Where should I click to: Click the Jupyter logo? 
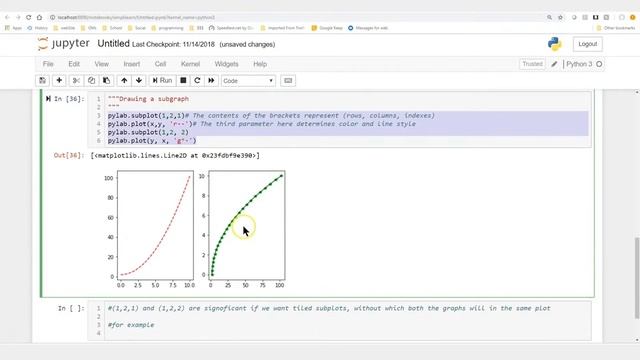(64, 43)
